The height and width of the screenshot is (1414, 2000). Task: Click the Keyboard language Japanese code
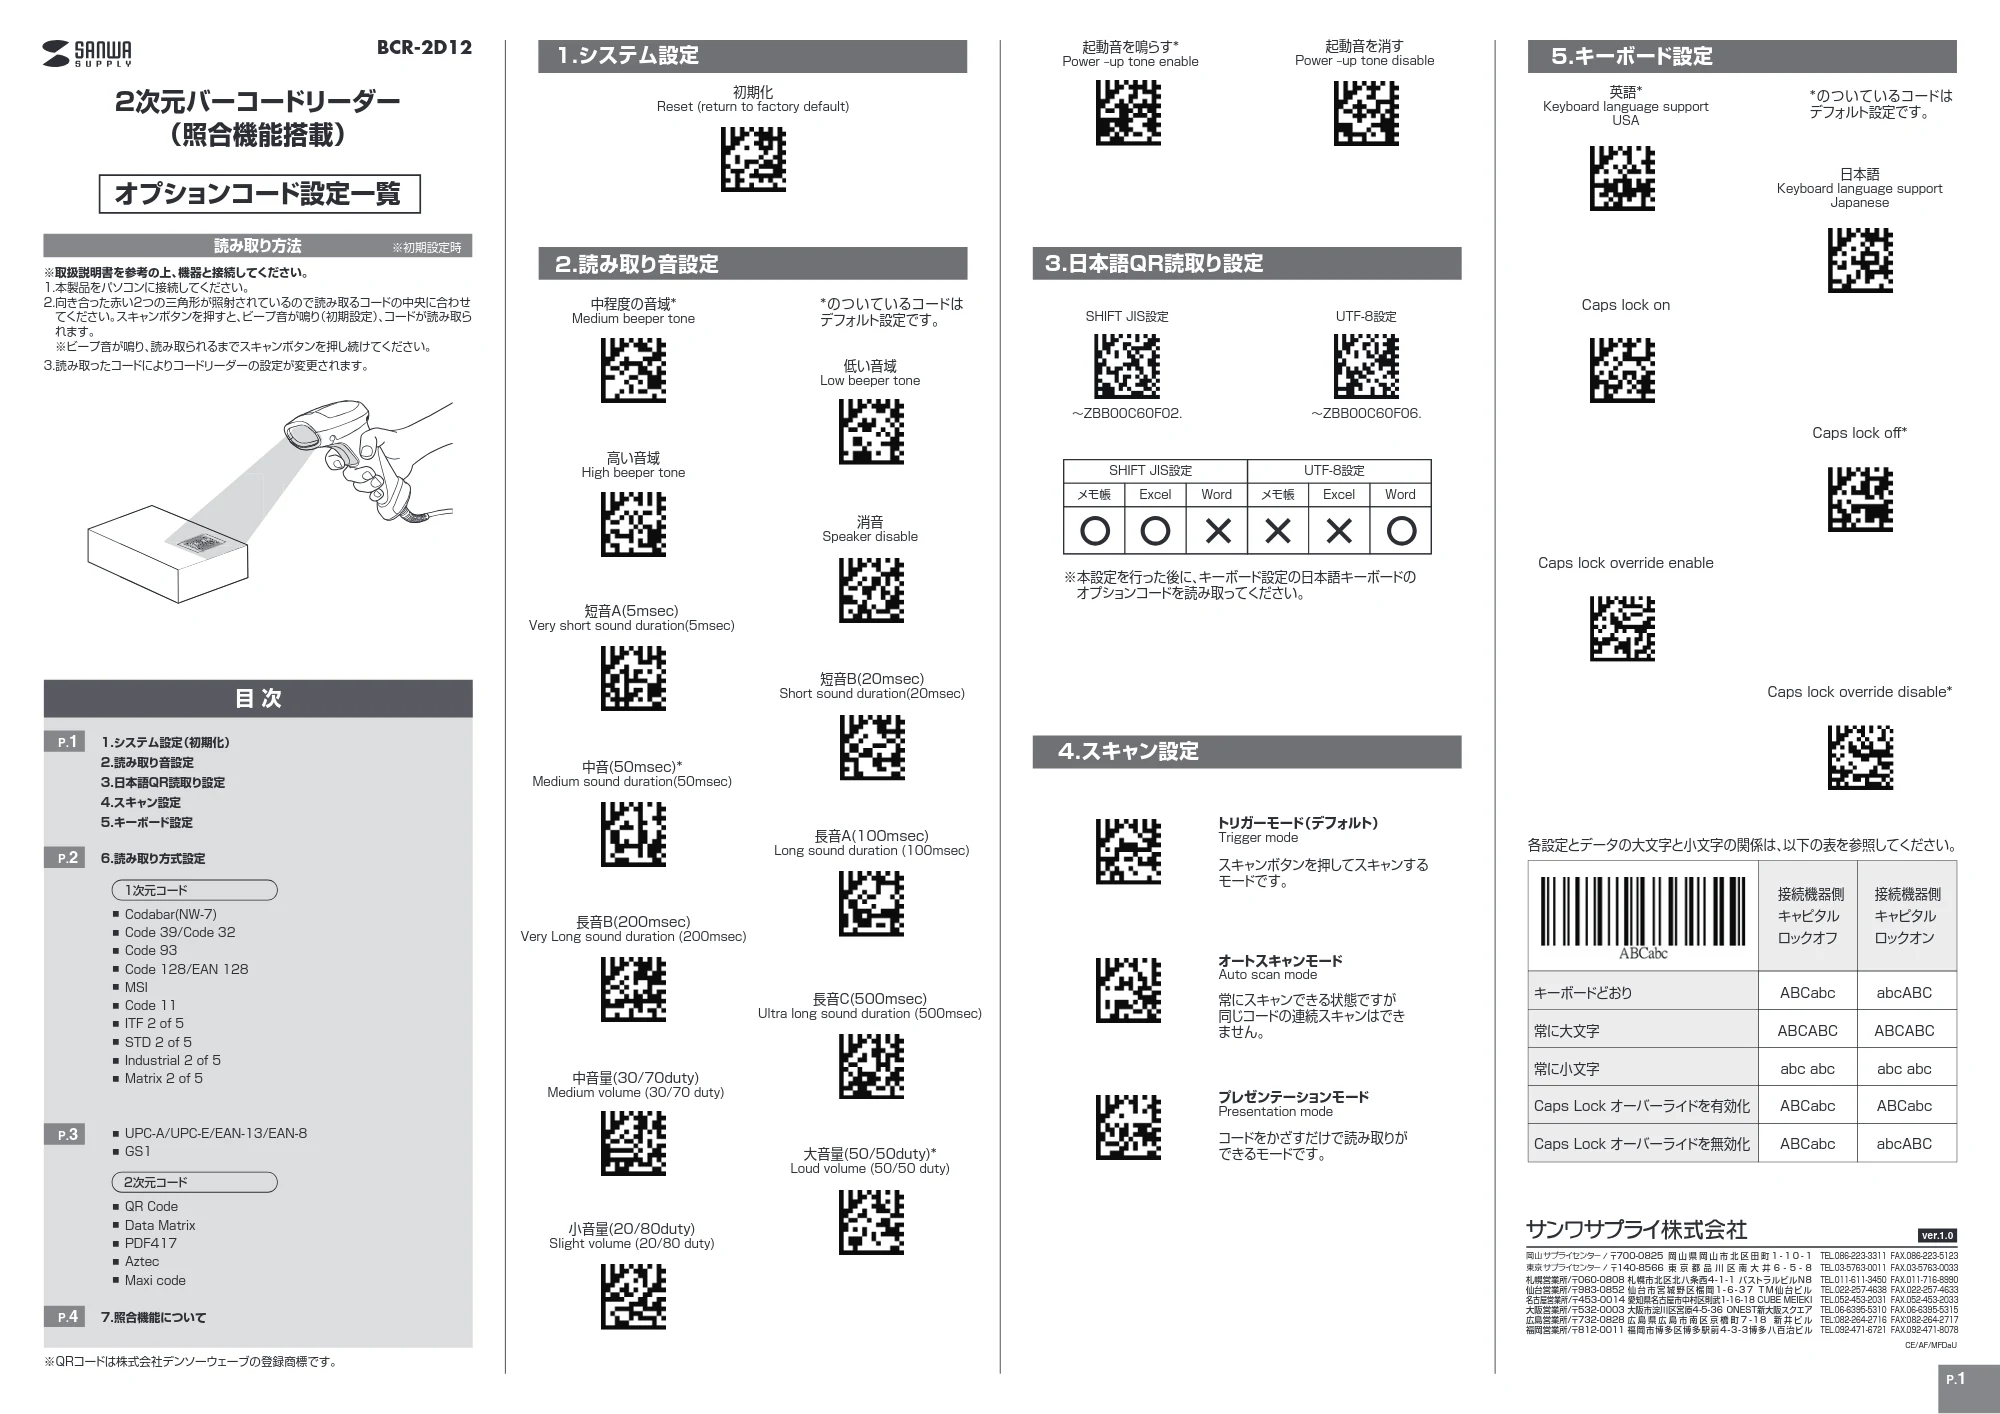(1860, 260)
